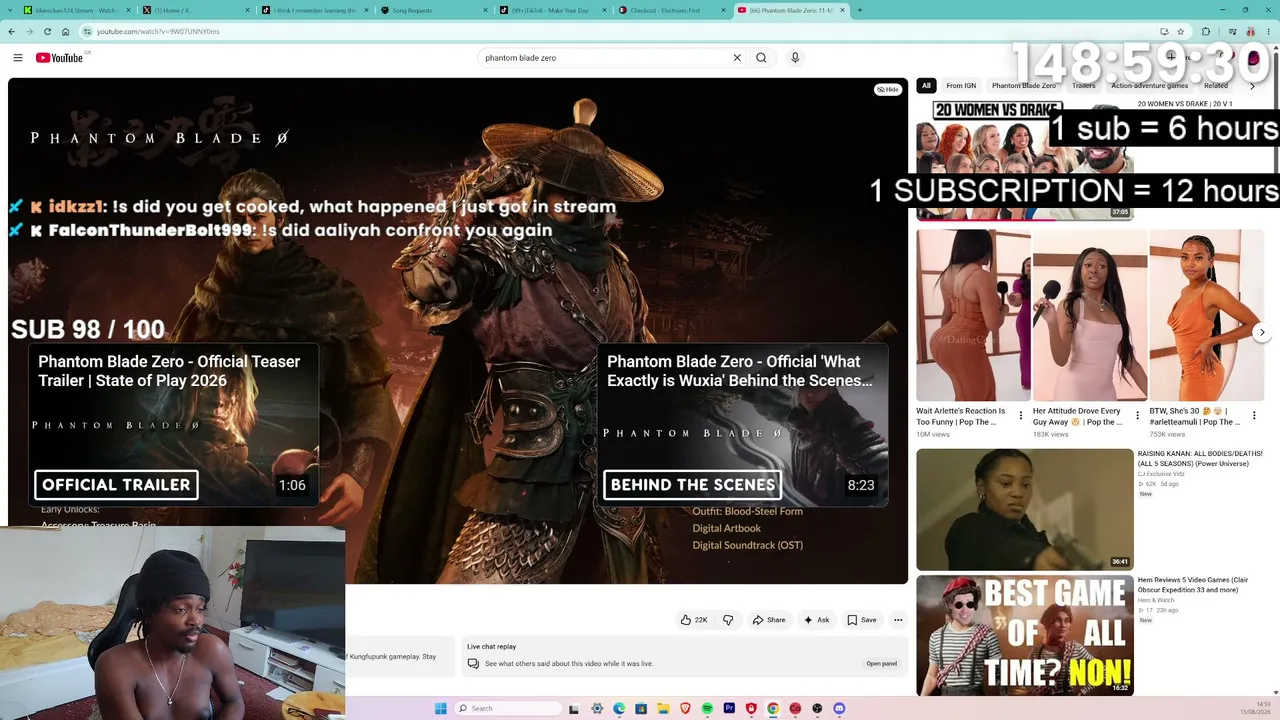Open the Wait Arlette's Reaction short thumbnail
This screenshot has height=720, width=1280.
[x=973, y=315]
